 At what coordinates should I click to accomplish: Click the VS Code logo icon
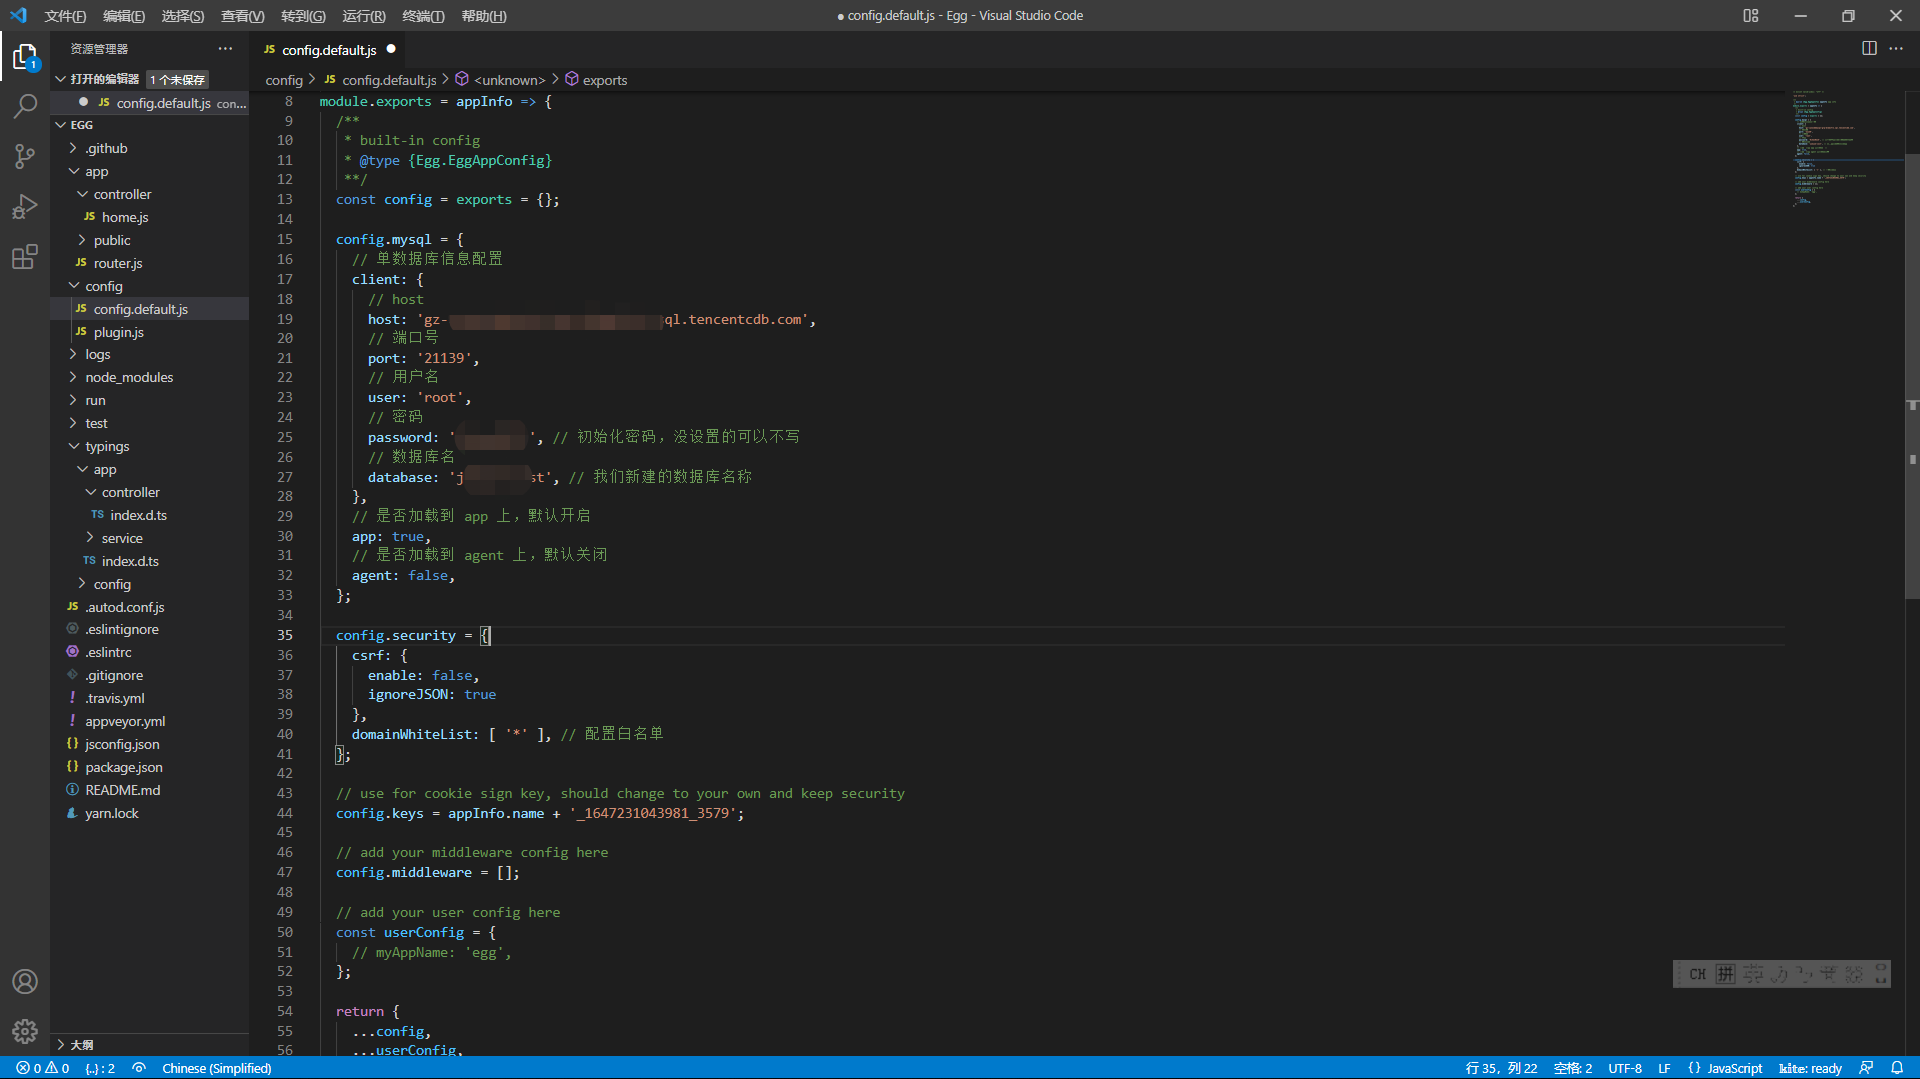[18, 15]
